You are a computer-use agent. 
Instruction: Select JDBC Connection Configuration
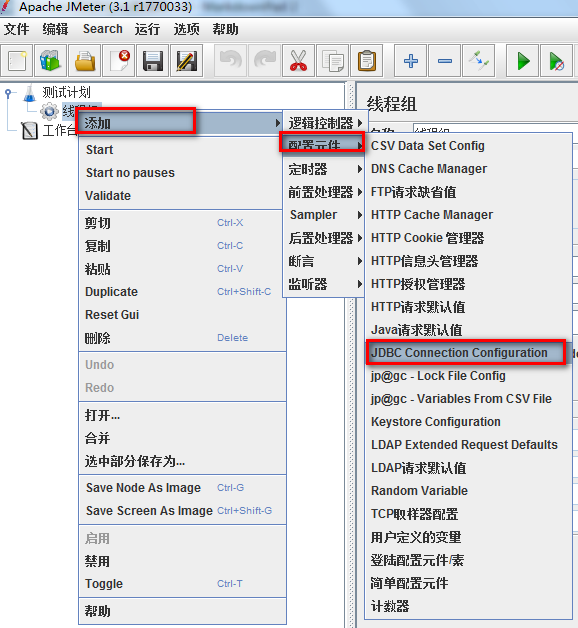coord(466,352)
